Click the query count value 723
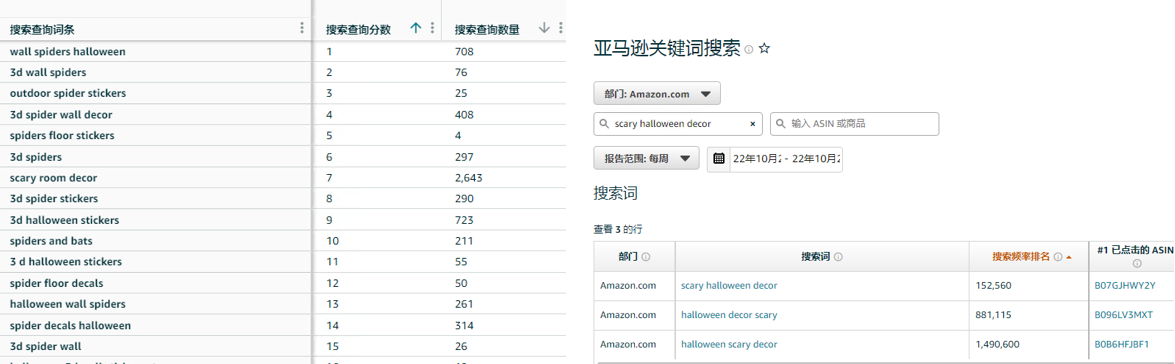Image resolution: width=1175 pixels, height=364 pixels. 464,220
